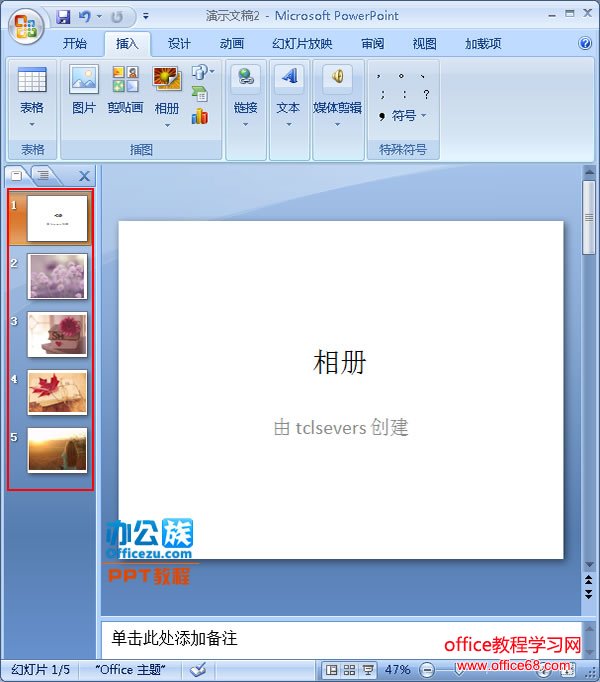This screenshot has height=682, width=600.
Task: Click the vertical scrollbar thumb of slide area
Action: pyautogui.click(x=589, y=217)
